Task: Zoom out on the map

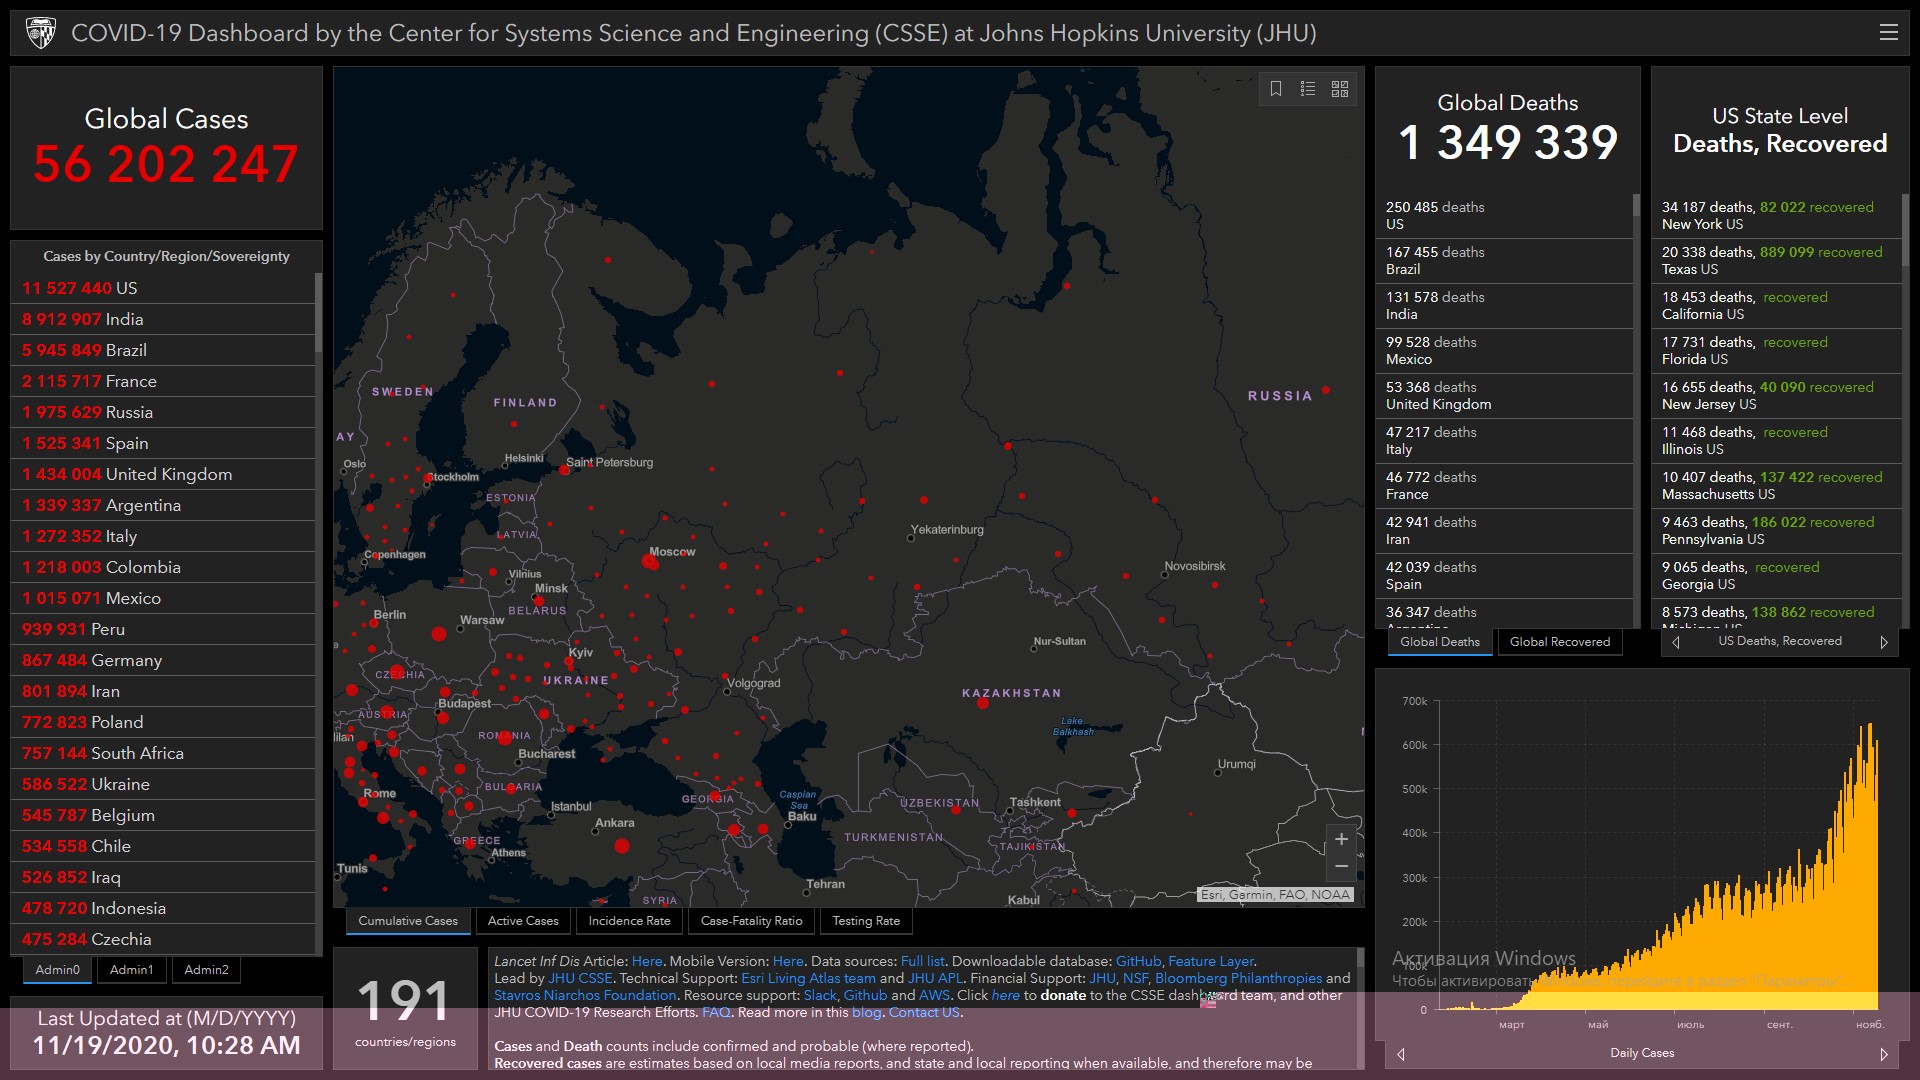Action: tap(1341, 866)
